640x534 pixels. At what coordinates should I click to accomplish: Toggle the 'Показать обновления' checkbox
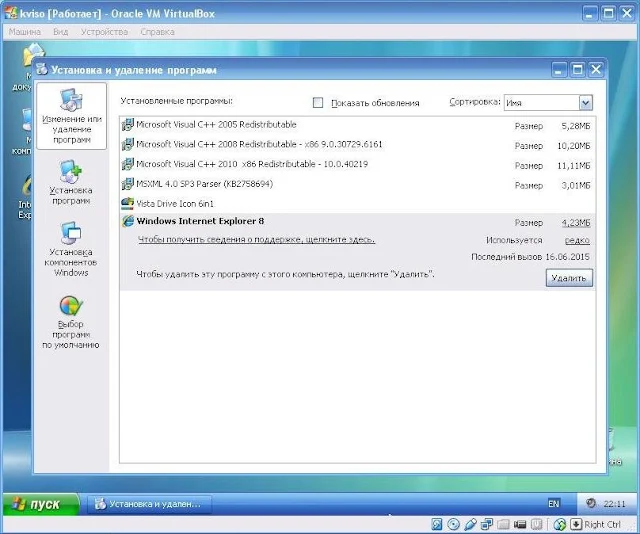(318, 102)
